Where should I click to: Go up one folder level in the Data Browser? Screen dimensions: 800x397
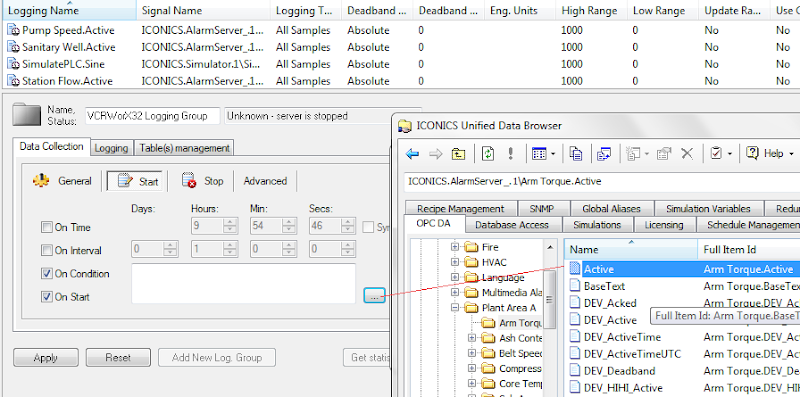[x=458, y=154]
